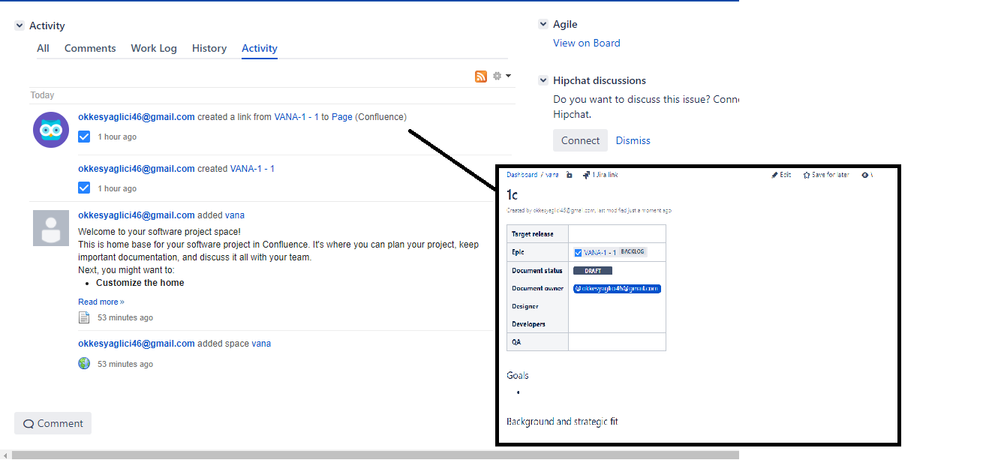This screenshot has width=998, height=460.
Task: Click the watch eye icon in Confluence preview
Action: click(x=866, y=175)
